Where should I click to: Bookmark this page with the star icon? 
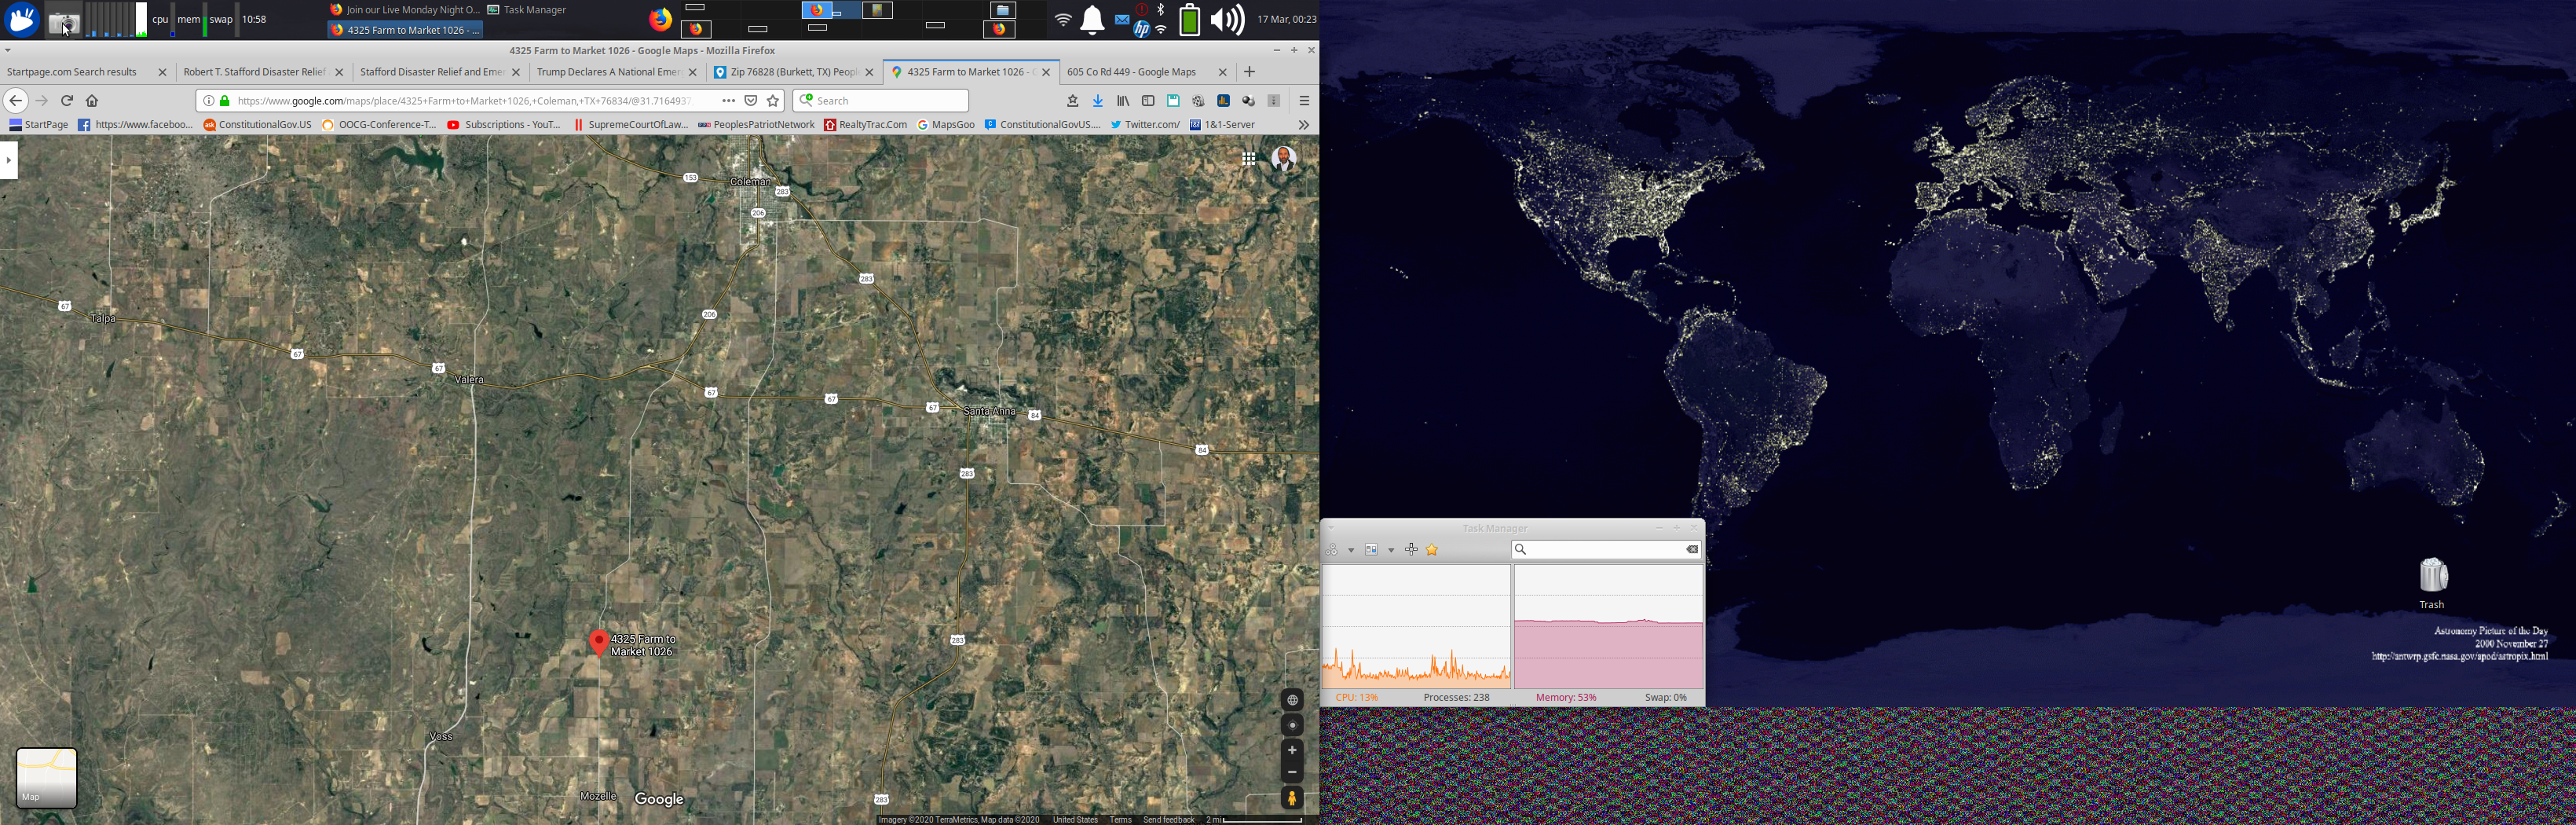click(x=773, y=101)
